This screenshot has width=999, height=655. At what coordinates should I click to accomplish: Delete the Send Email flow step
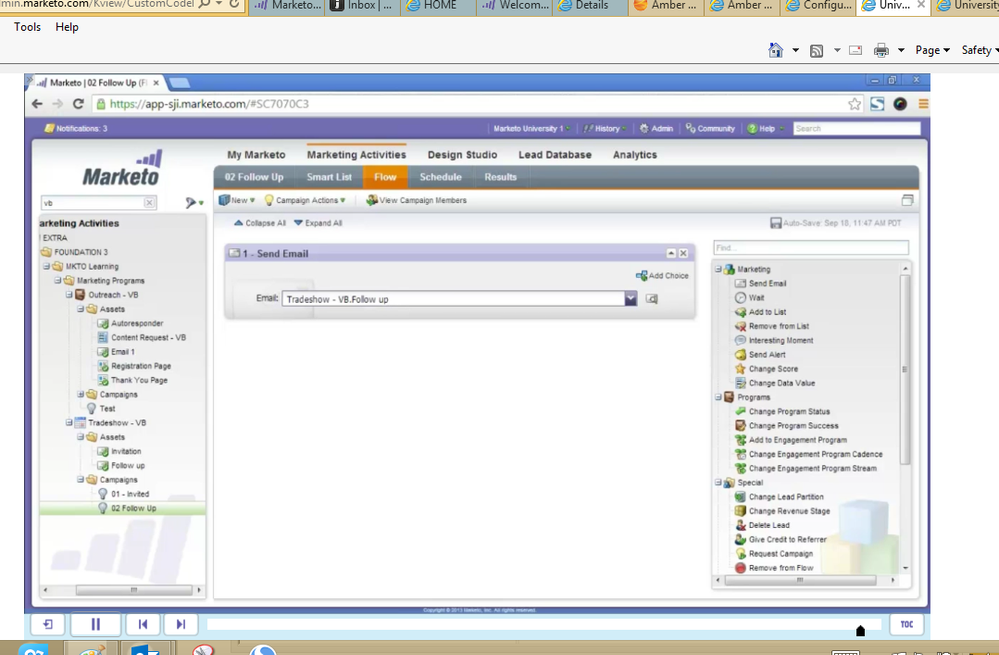coord(683,254)
